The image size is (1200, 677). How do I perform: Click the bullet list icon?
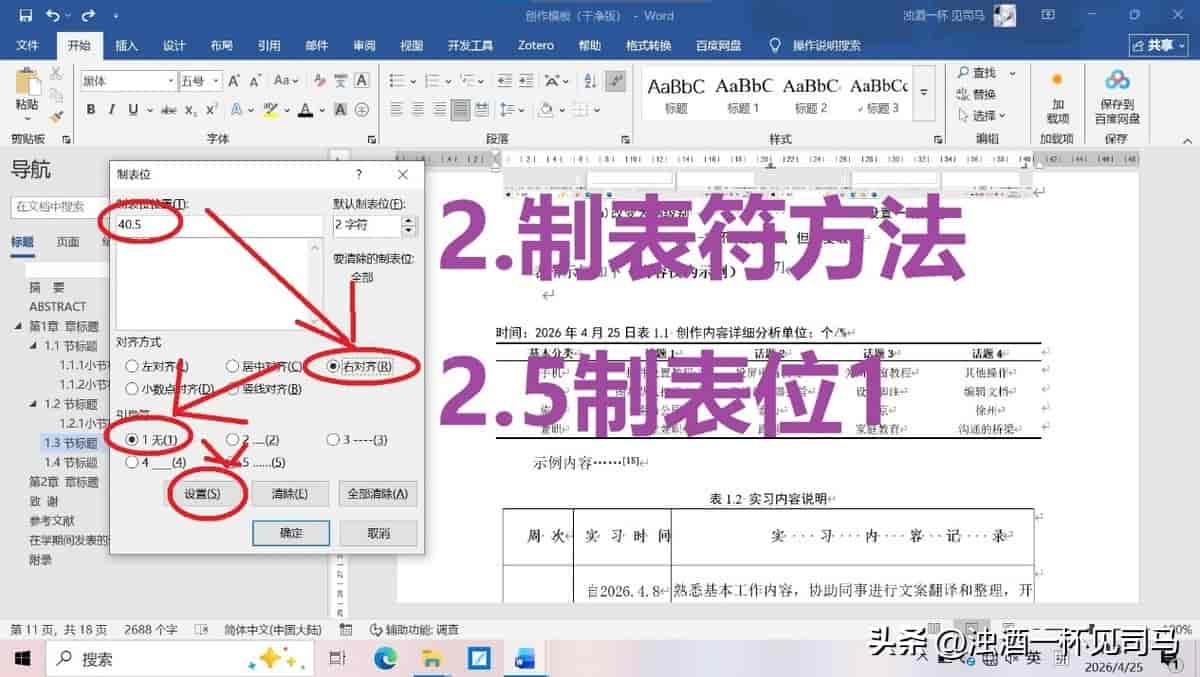point(396,81)
